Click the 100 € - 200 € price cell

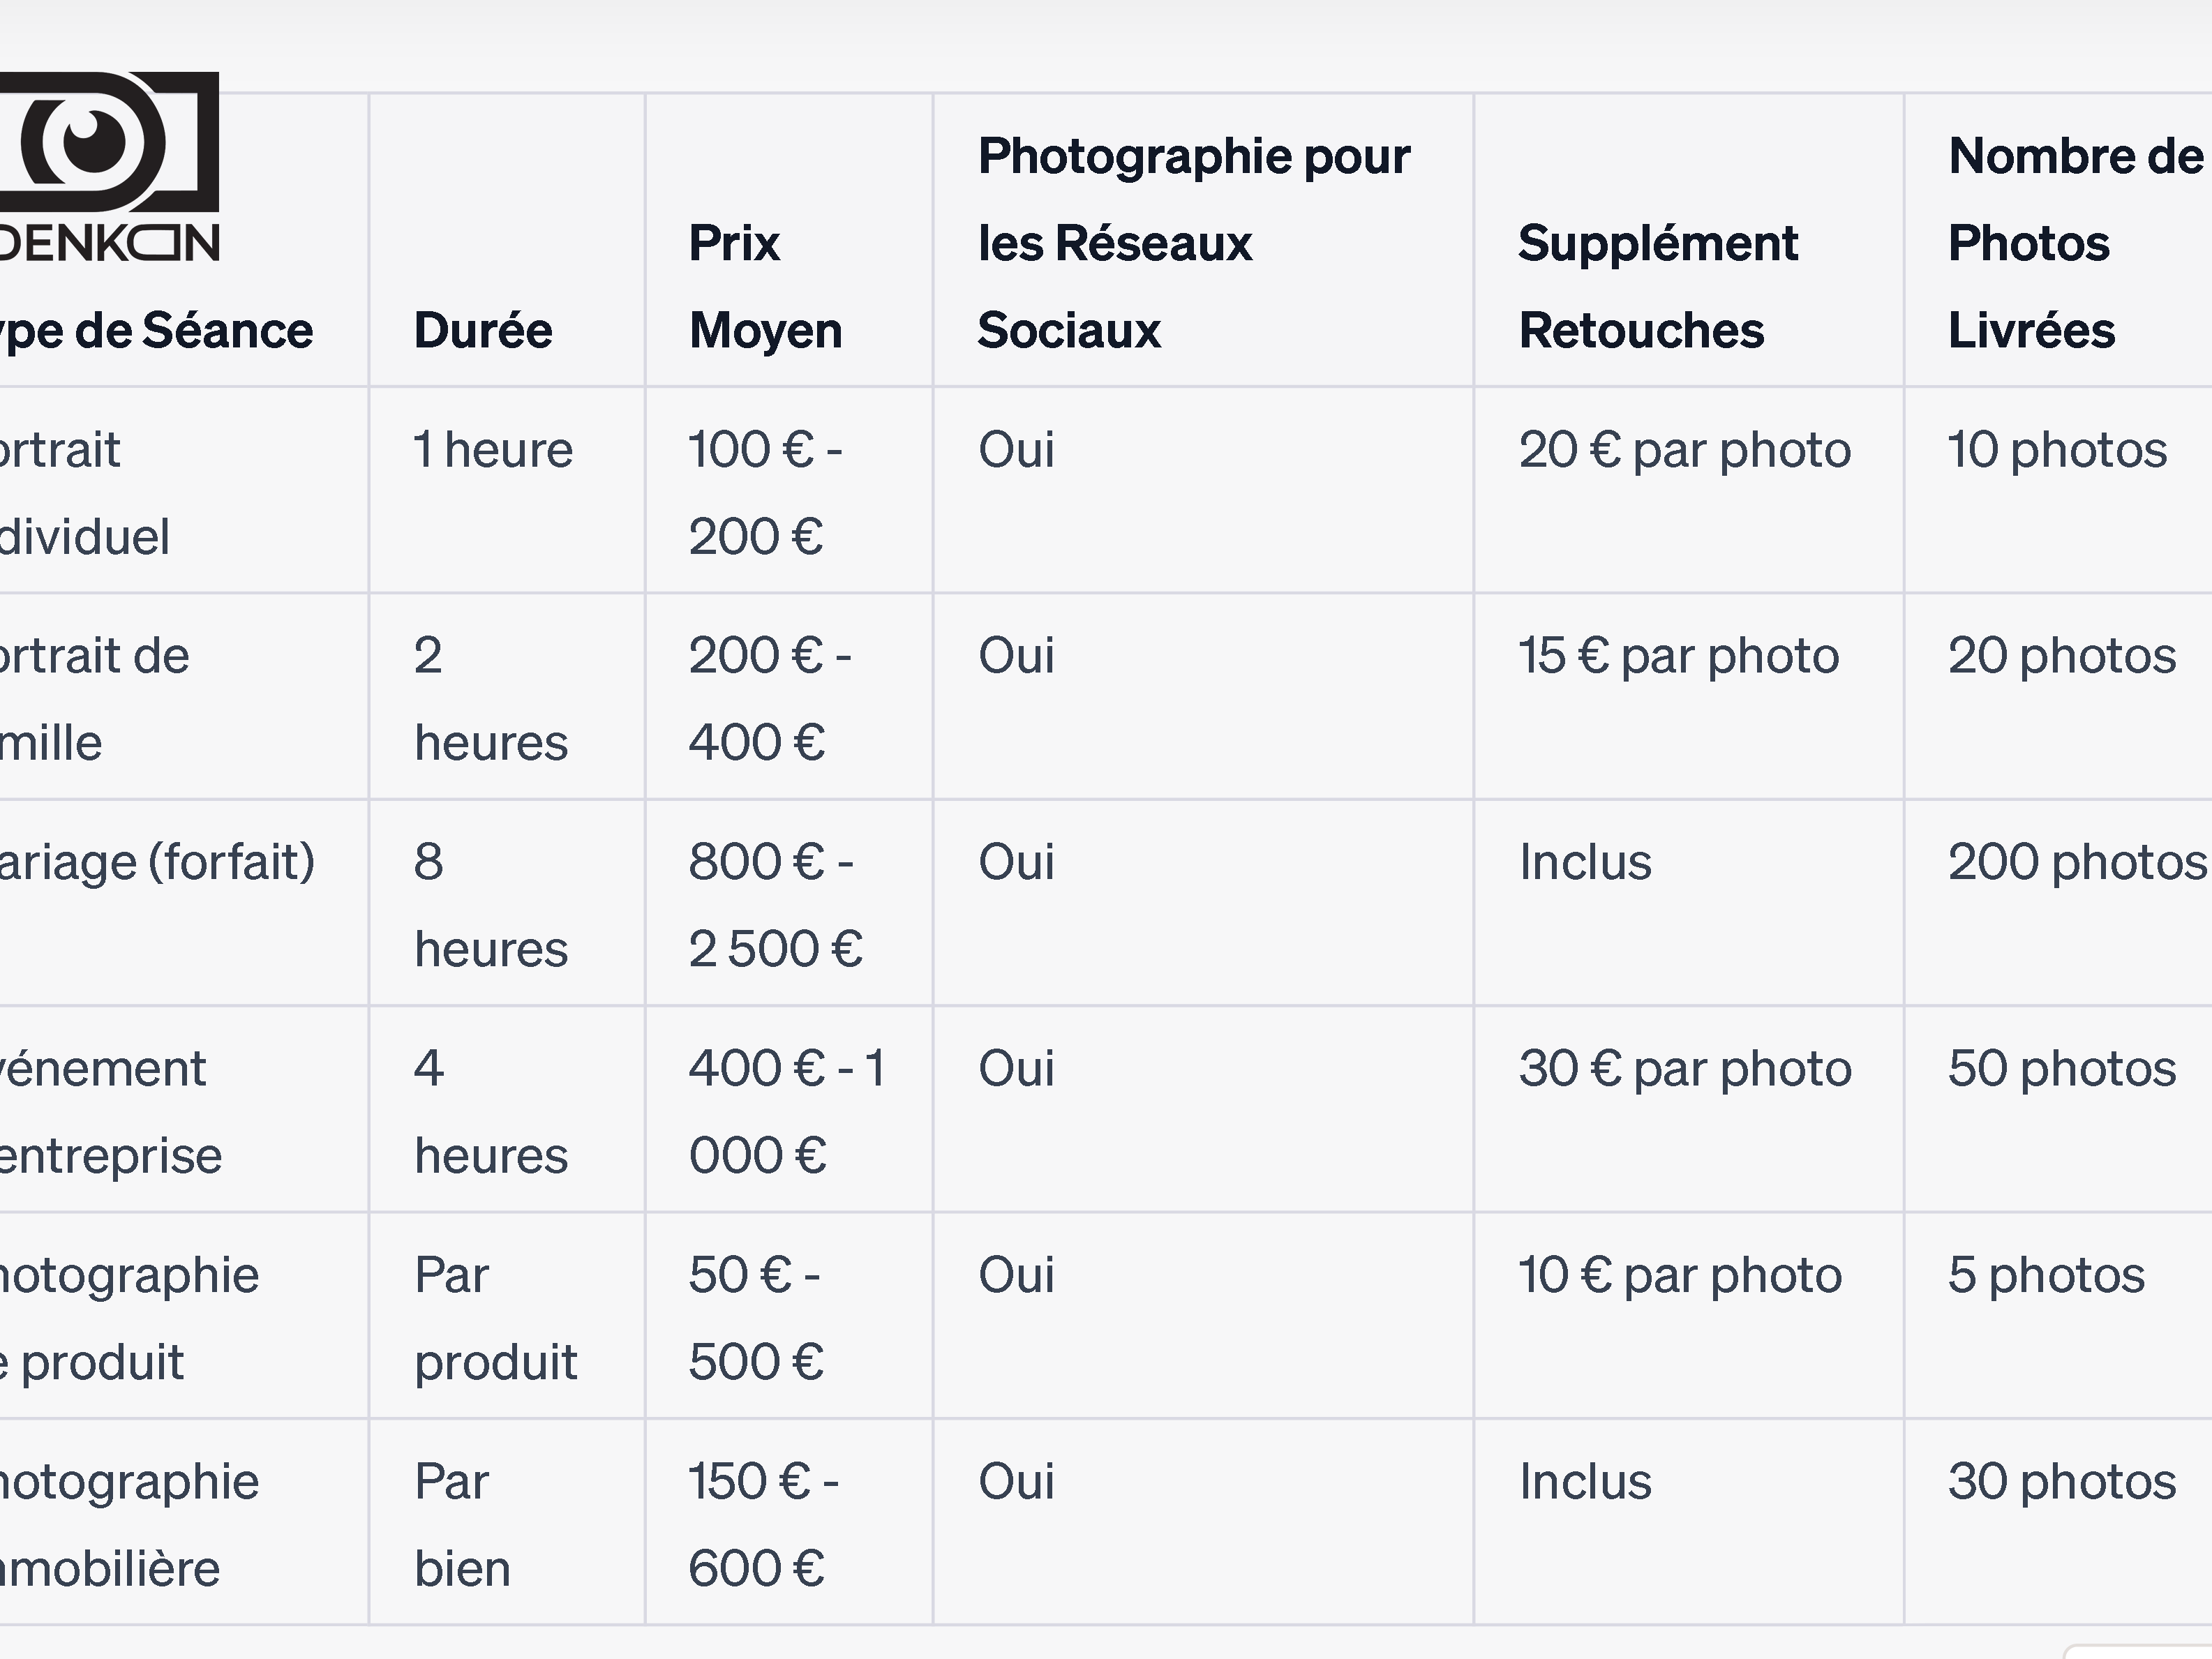tap(765, 492)
